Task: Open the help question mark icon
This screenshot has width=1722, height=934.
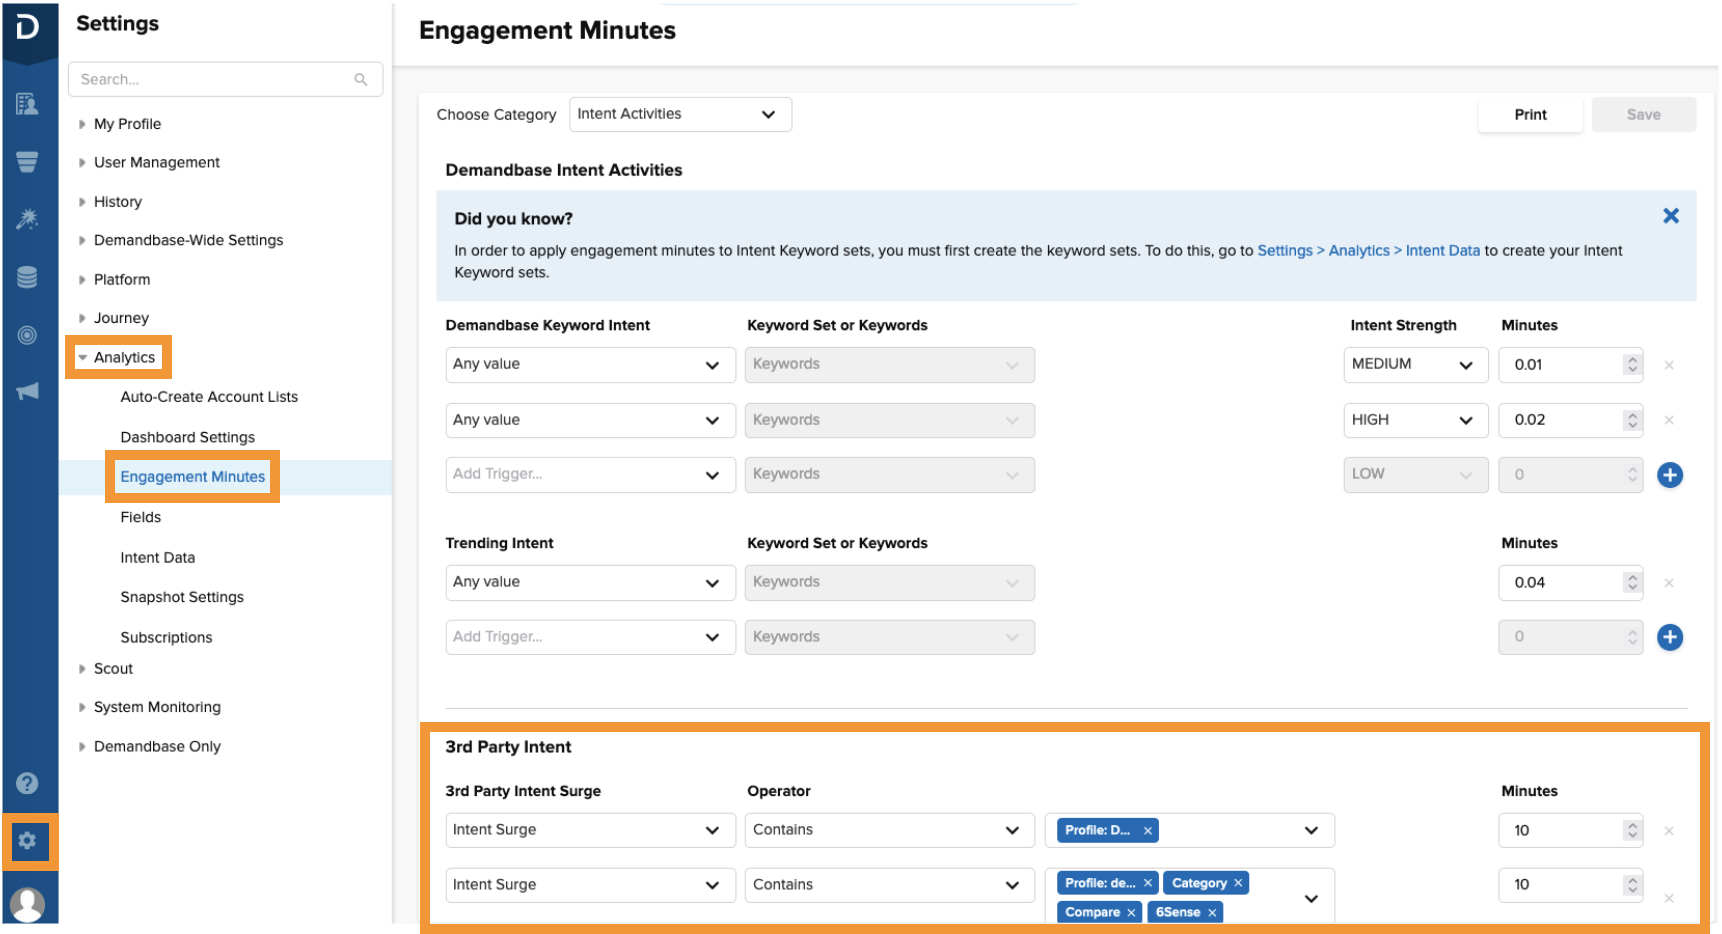Action: click(28, 783)
